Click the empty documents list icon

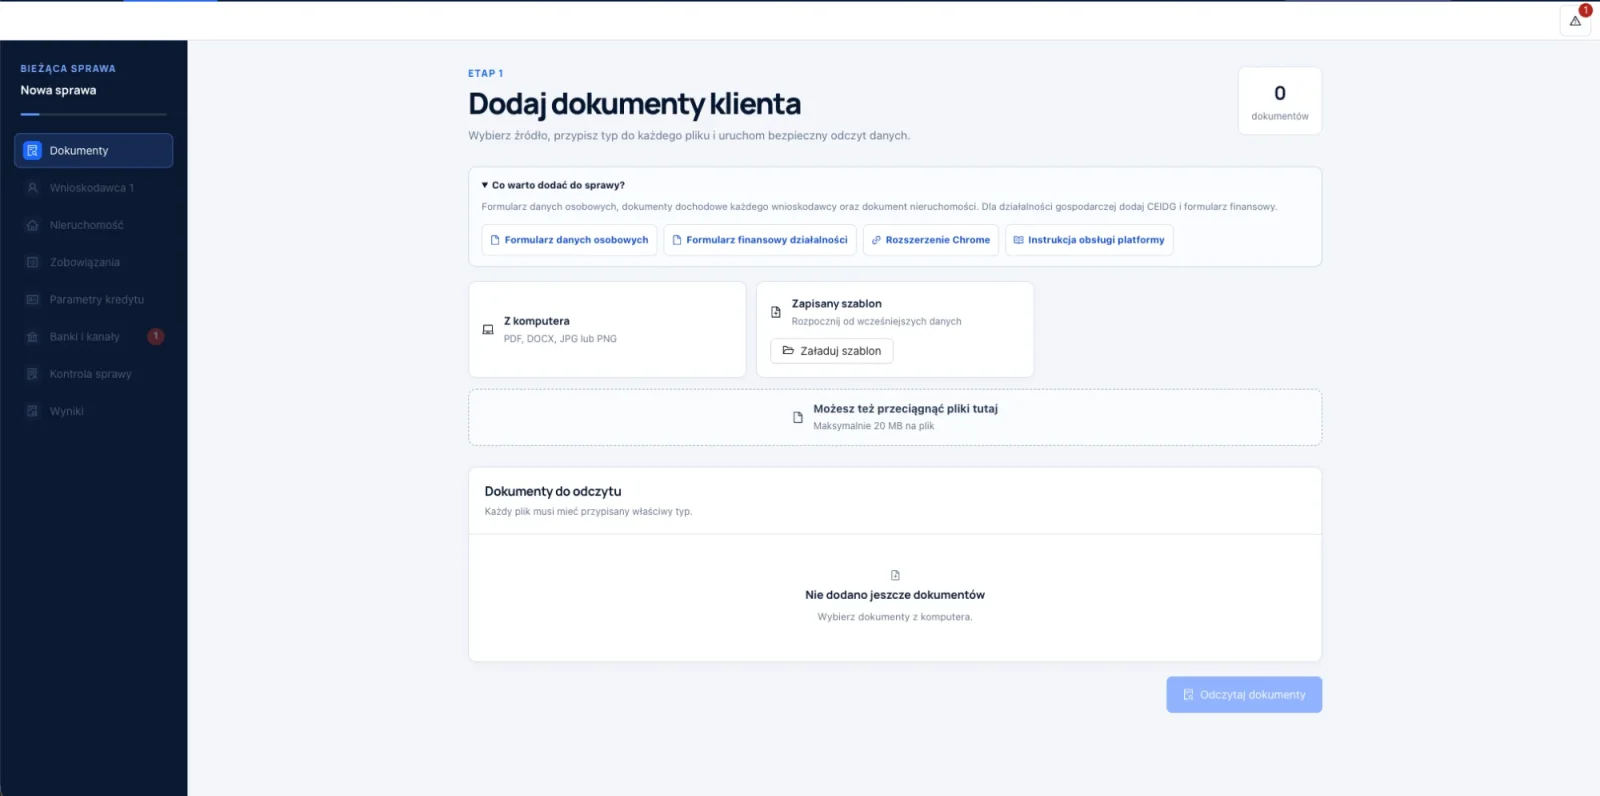click(x=895, y=575)
